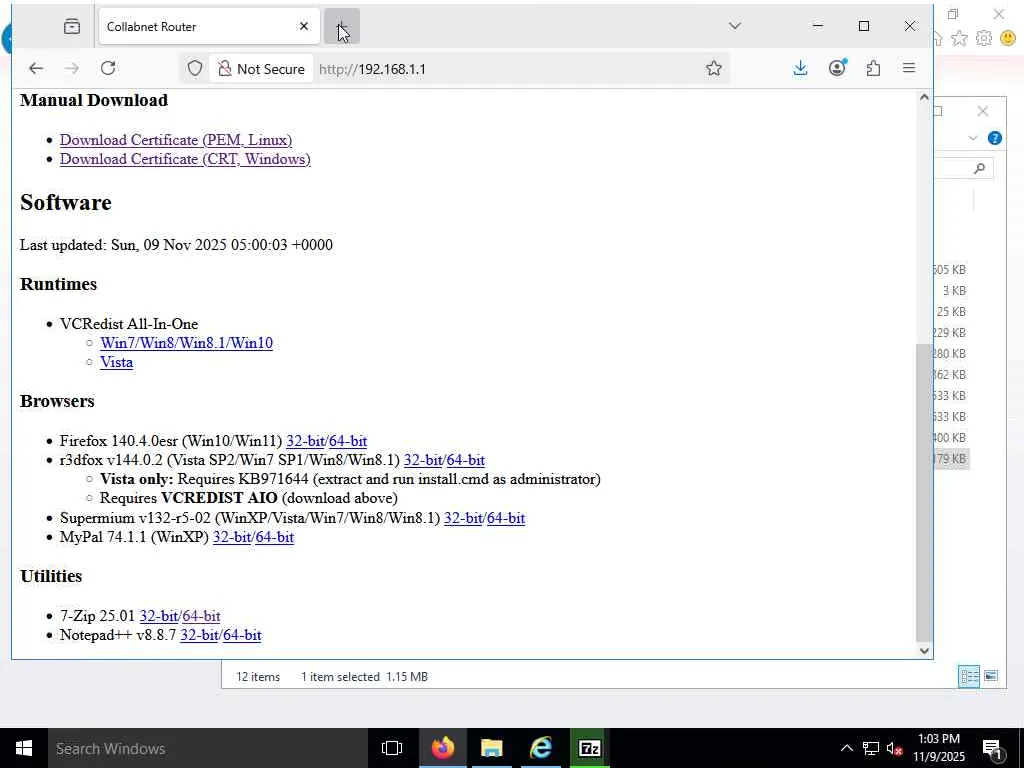Open the Firefox account icon
The height and width of the screenshot is (768, 1024).
(x=837, y=68)
